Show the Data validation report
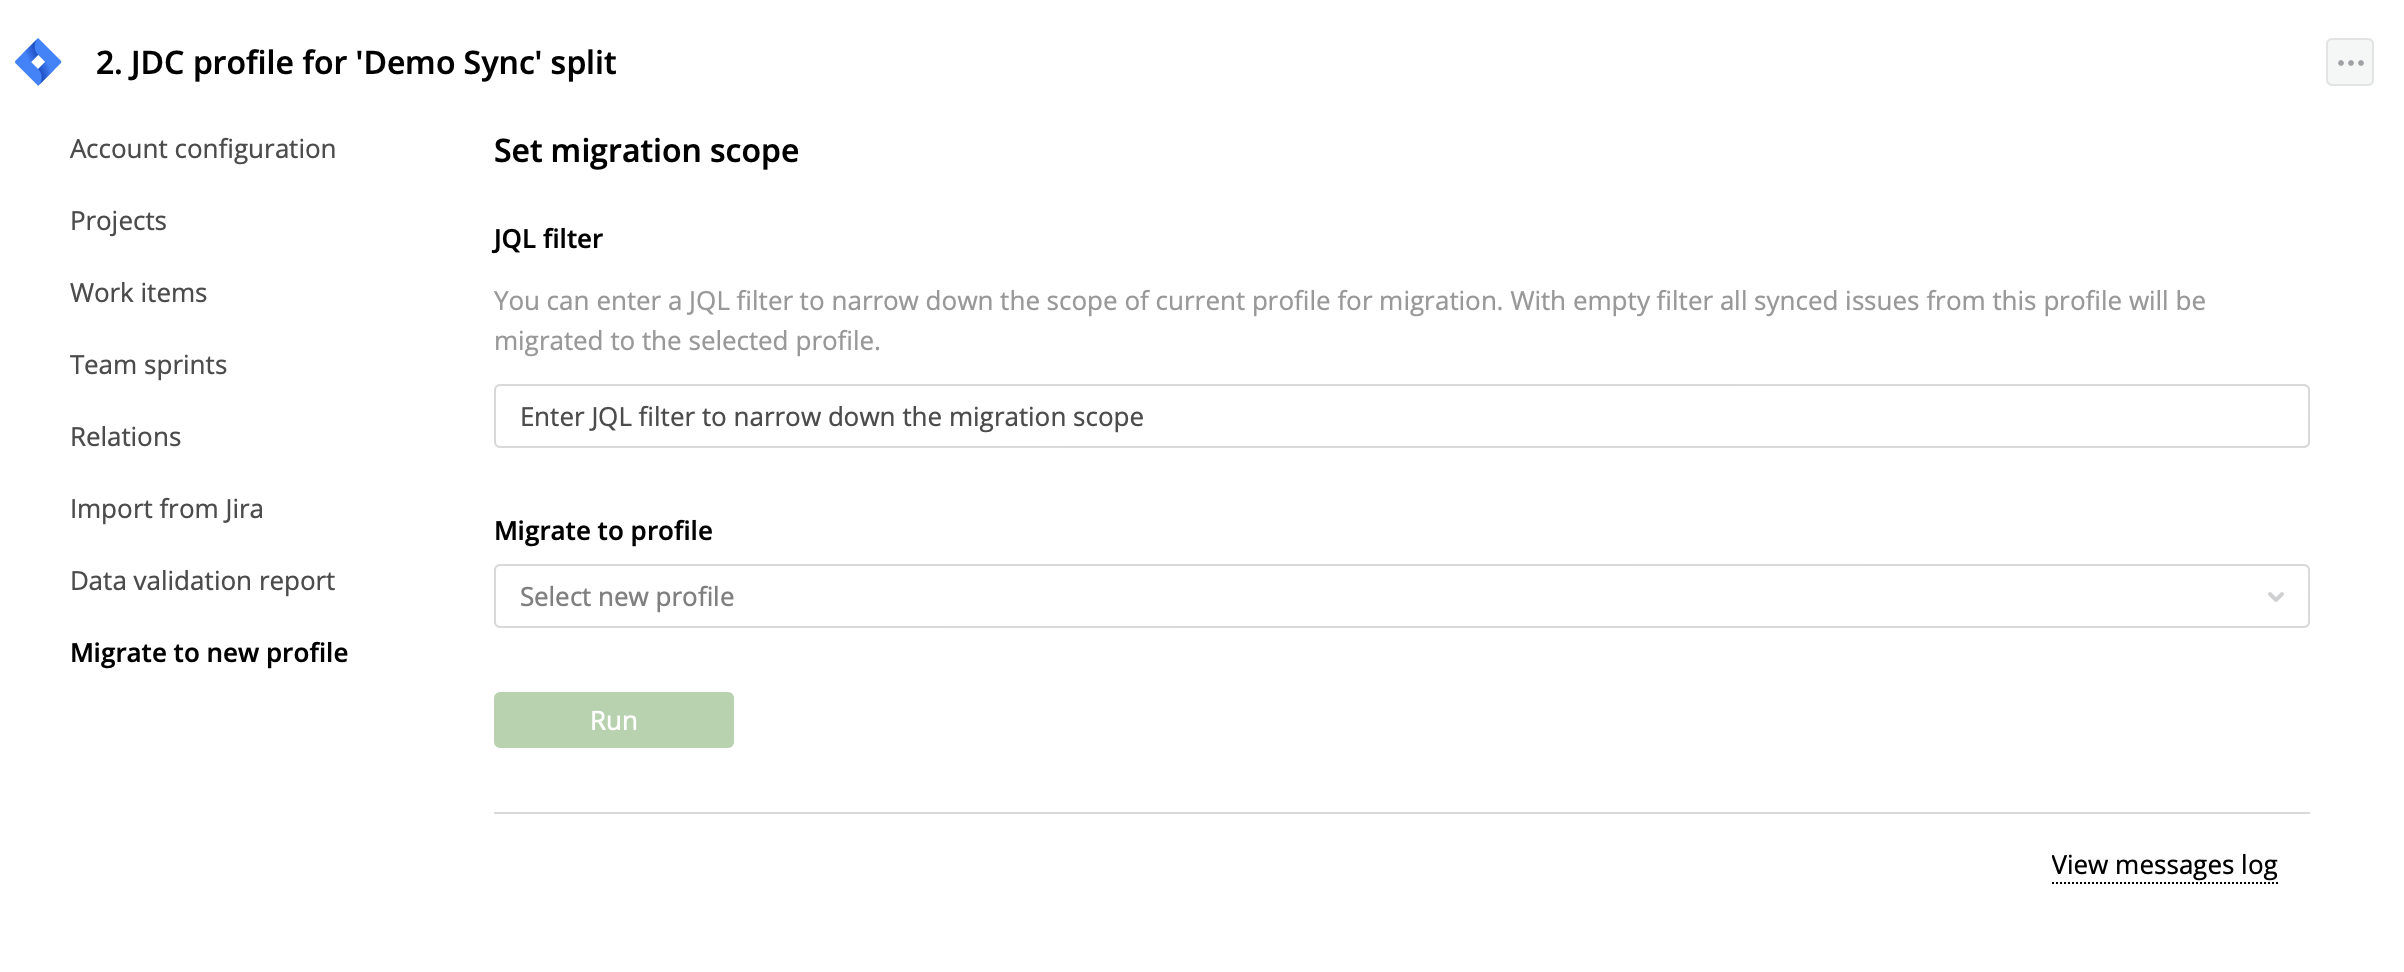 (x=202, y=581)
